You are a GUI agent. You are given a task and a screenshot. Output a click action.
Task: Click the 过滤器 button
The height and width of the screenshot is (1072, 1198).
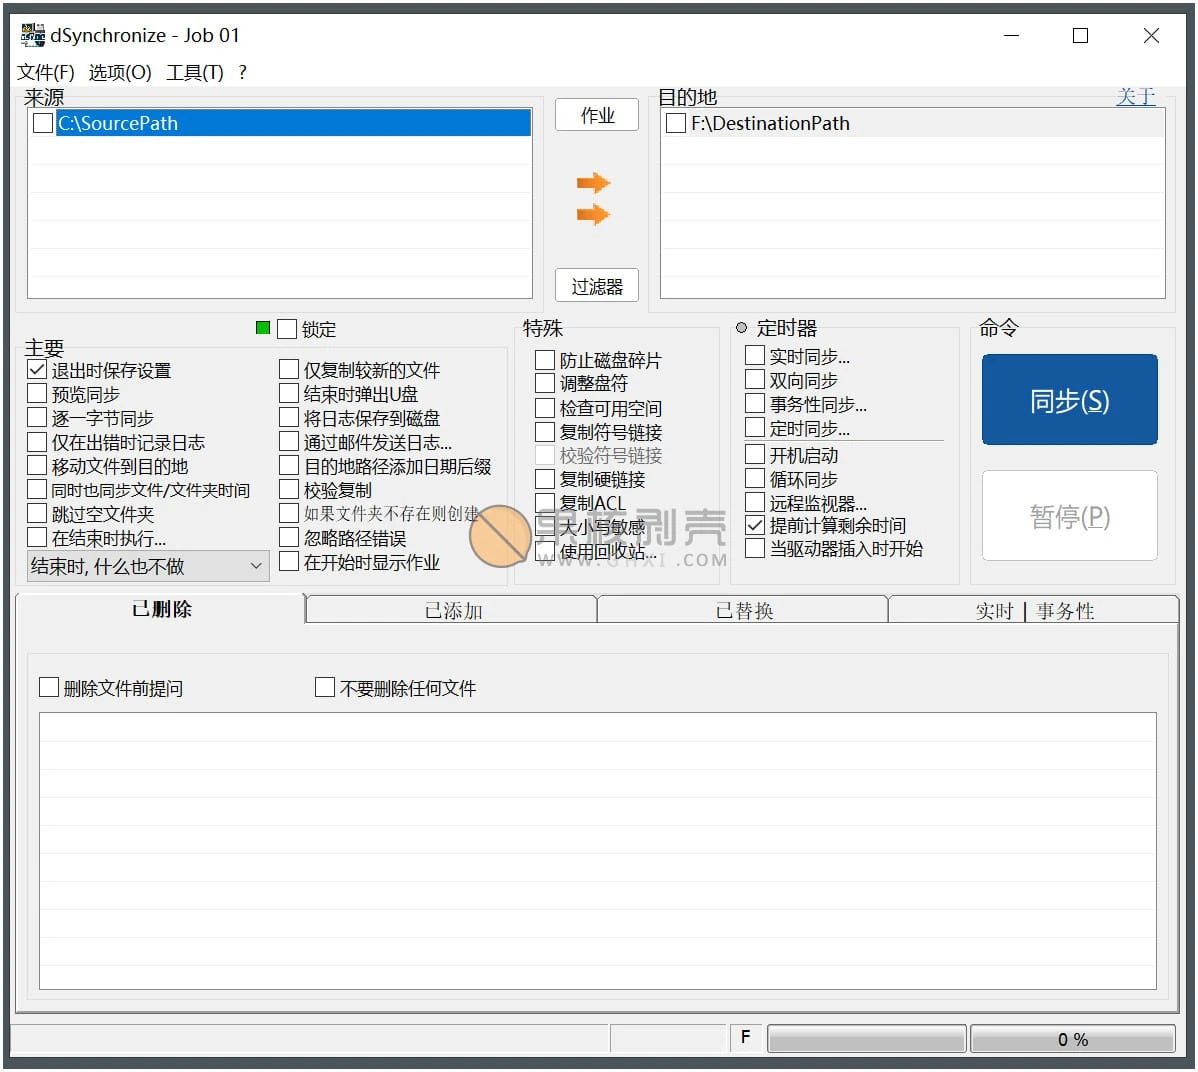point(597,286)
